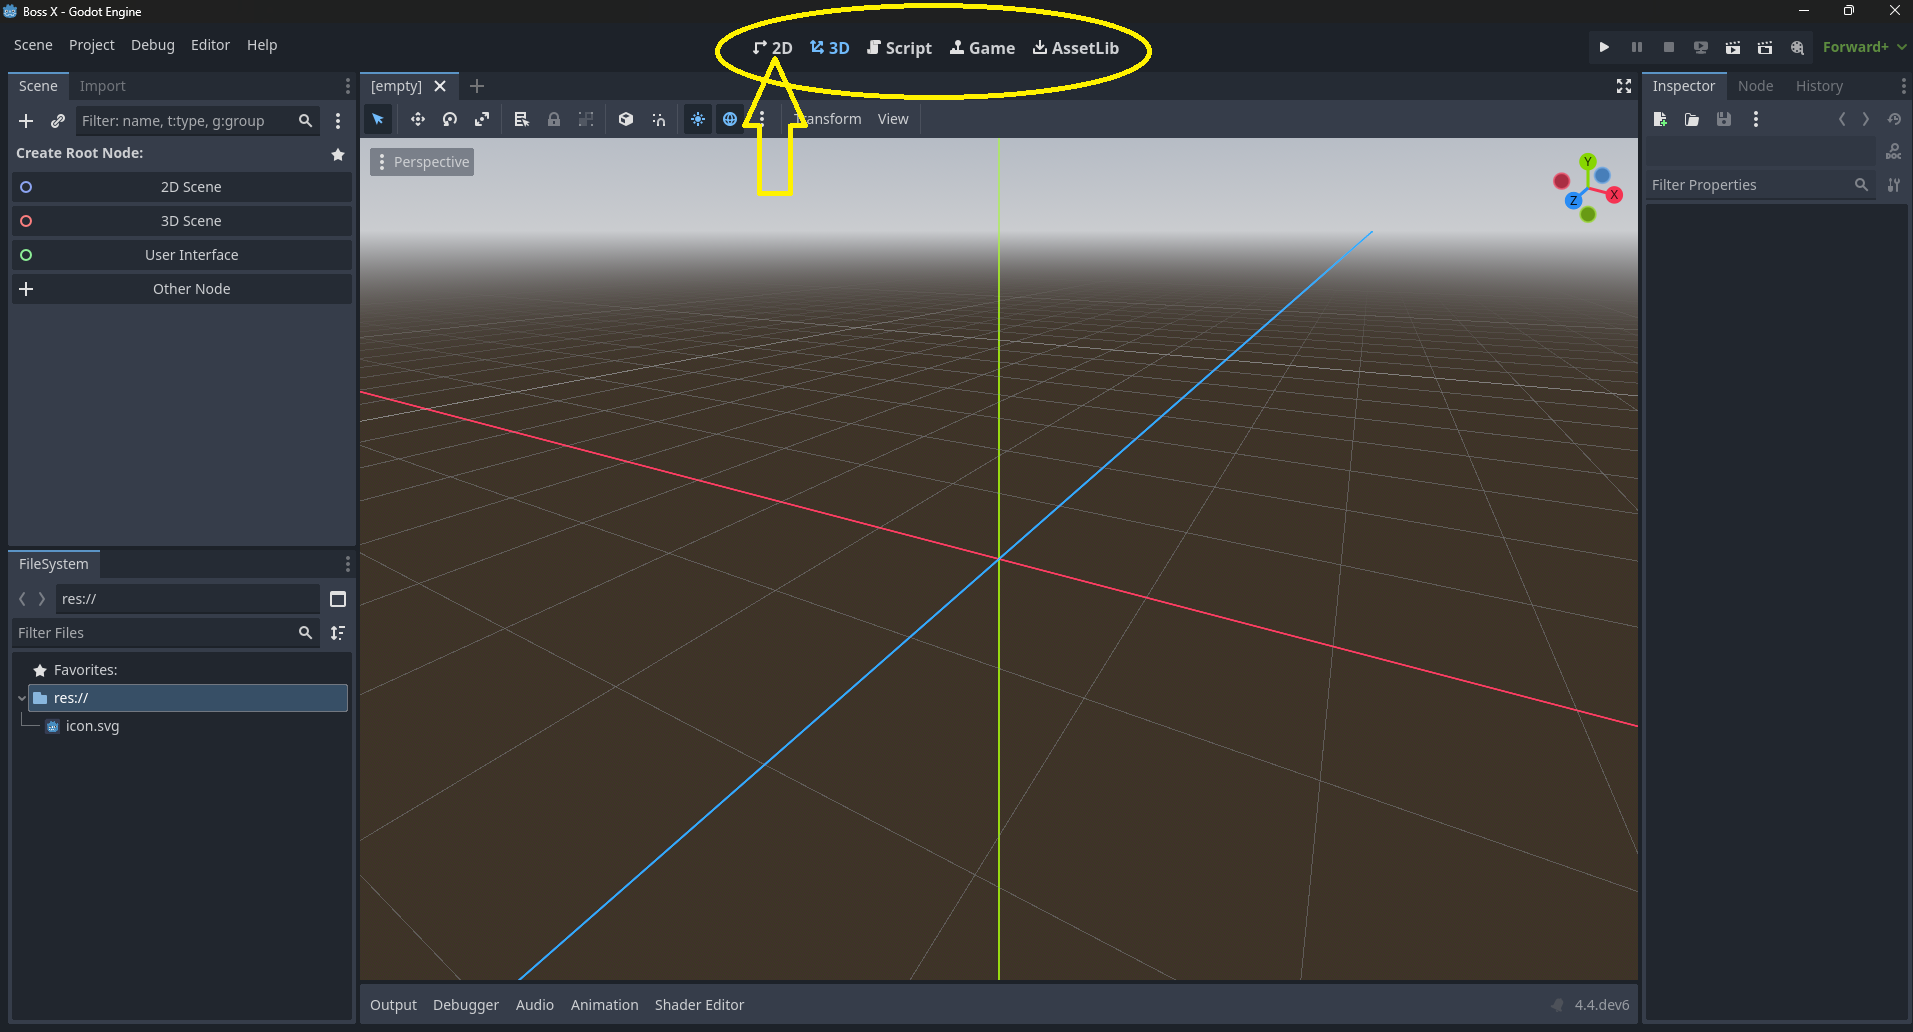Screen dimensions: 1913x1032
Task: Activate the Scale mode tool
Action: [x=482, y=119]
